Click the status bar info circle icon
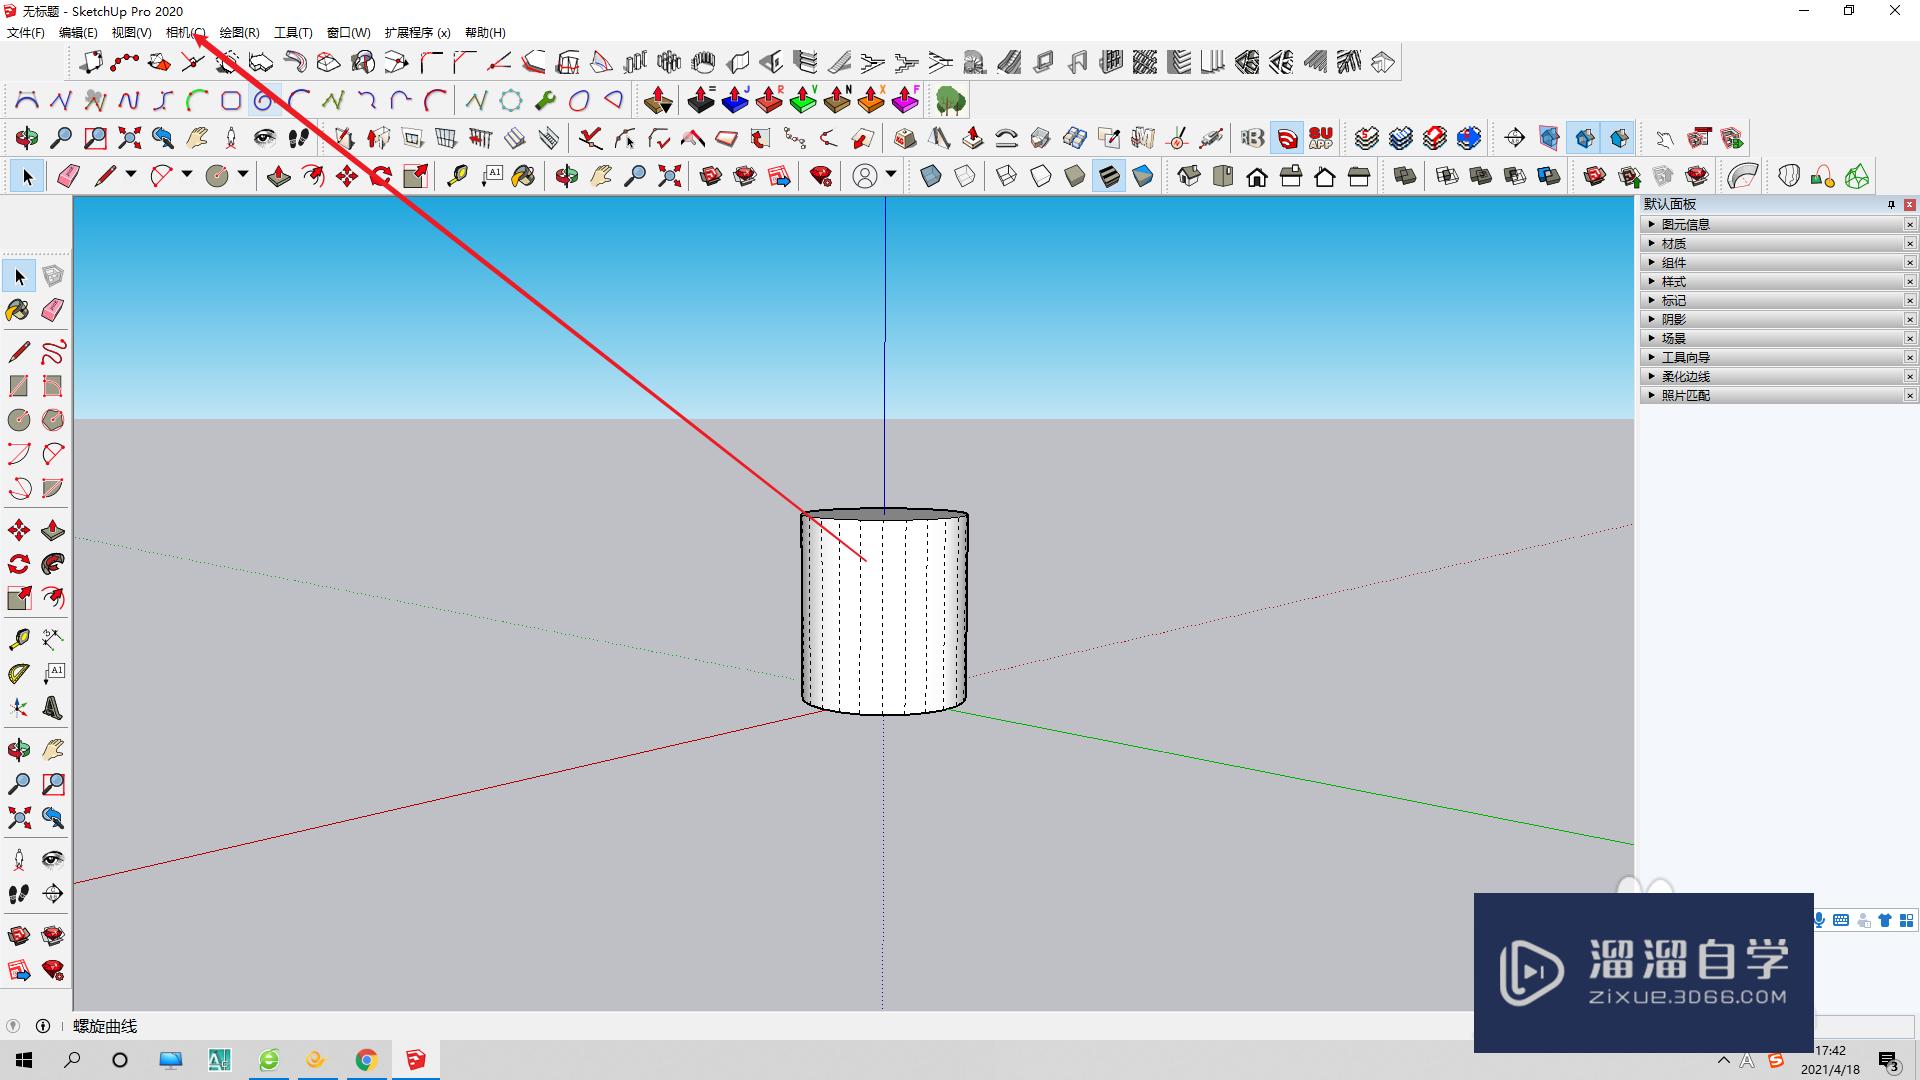The height and width of the screenshot is (1080, 1920). (43, 1026)
